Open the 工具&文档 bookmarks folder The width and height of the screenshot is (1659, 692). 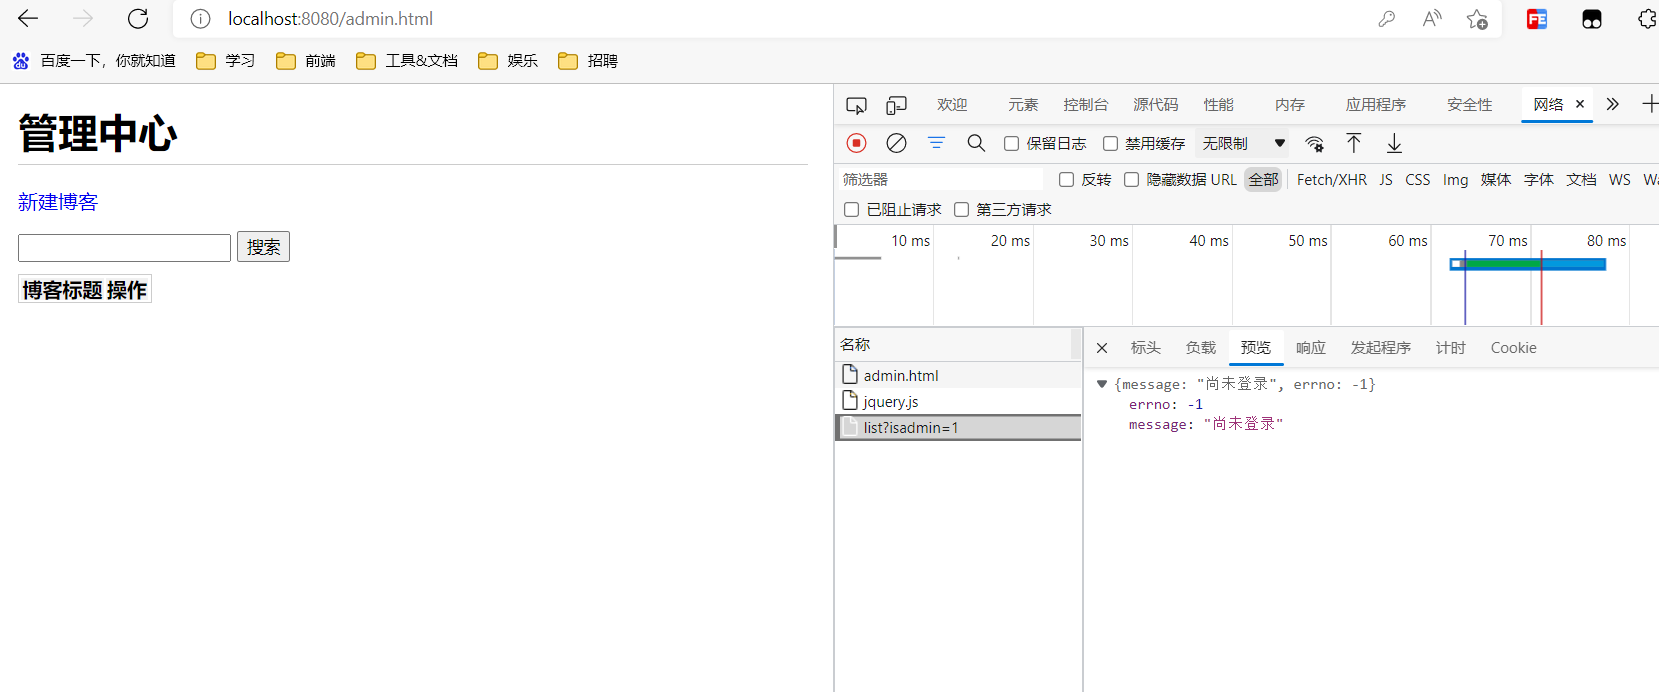click(407, 61)
